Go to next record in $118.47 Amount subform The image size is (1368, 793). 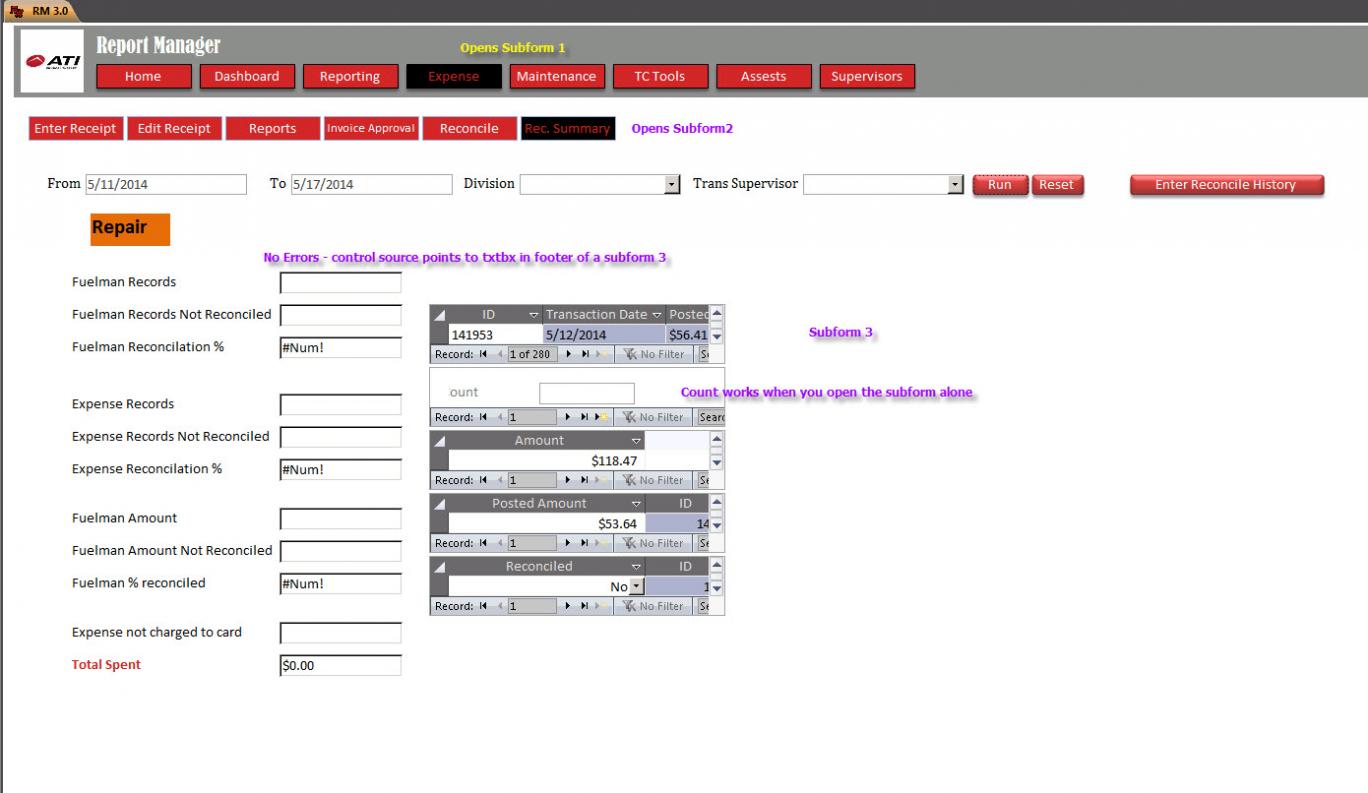(x=570, y=480)
